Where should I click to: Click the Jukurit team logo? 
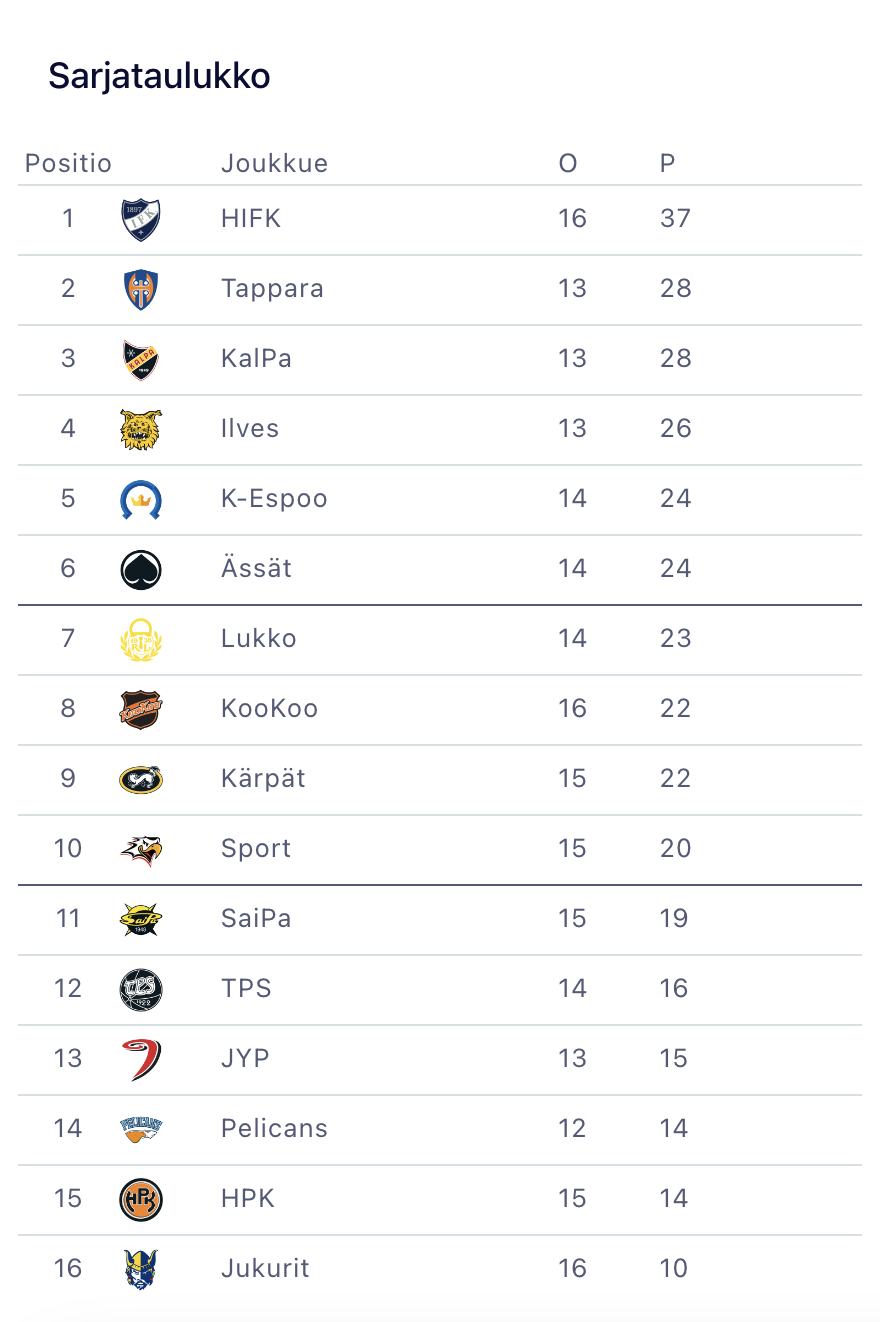point(140,1269)
